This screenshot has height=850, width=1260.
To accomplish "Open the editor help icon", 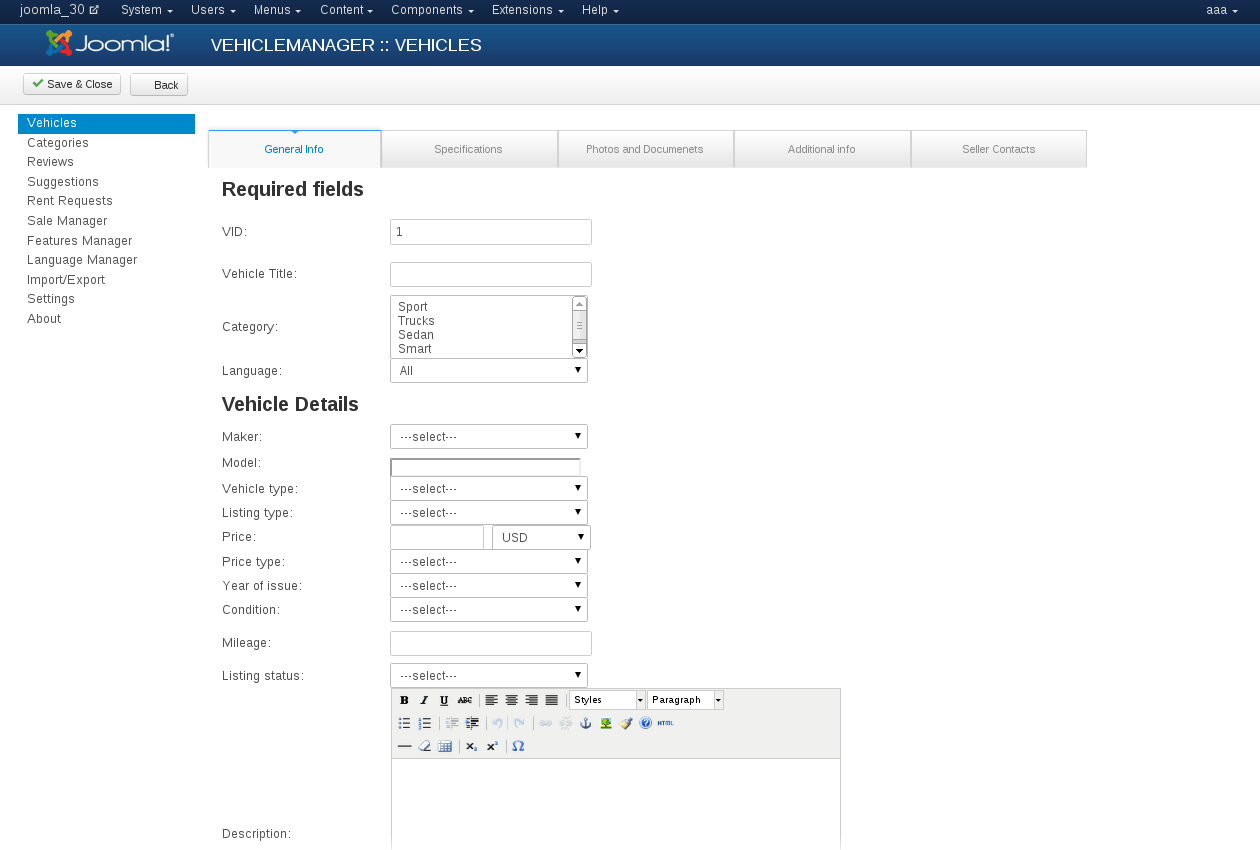I will pyautogui.click(x=644, y=723).
